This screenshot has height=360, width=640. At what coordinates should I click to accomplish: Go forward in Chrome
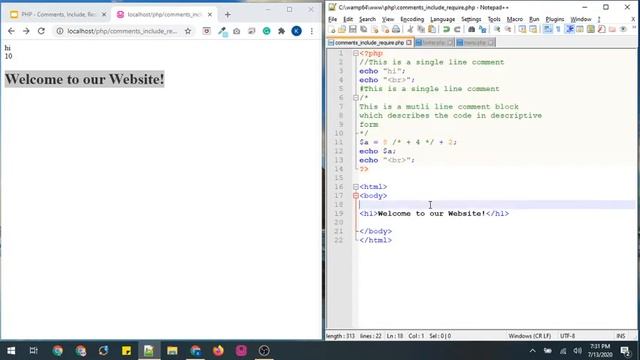point(26,31)
